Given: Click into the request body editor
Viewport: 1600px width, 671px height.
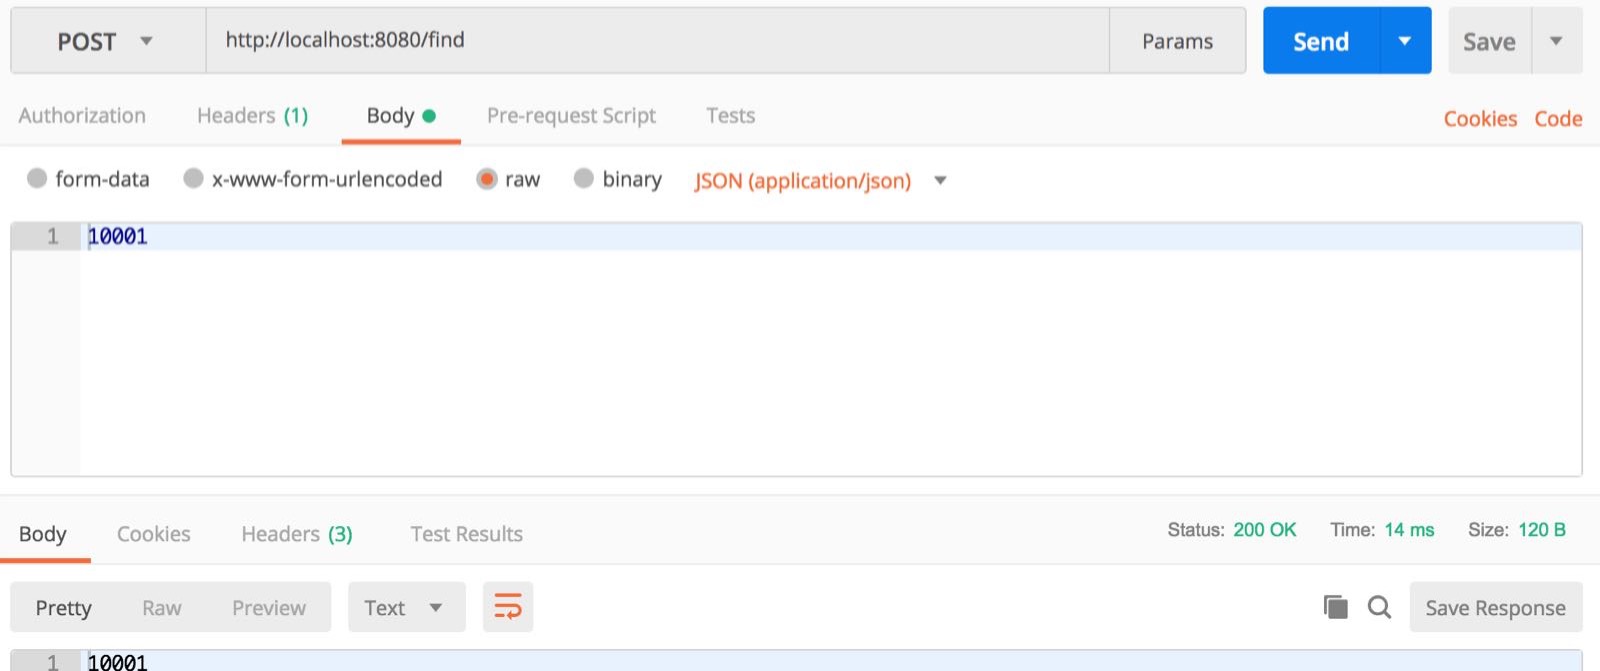Looking at the screenshot, I should [830, 350].
